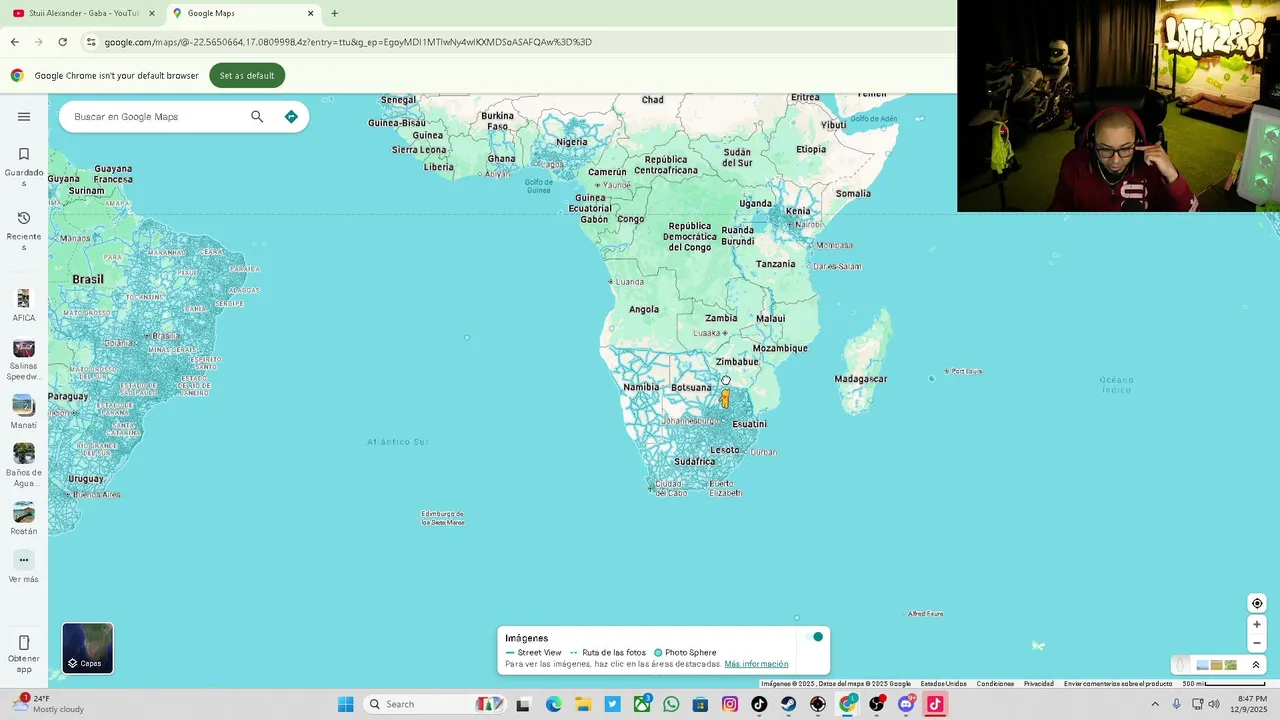
Task: Click the microphone icon in system tray
Action: coord(1176,704)
